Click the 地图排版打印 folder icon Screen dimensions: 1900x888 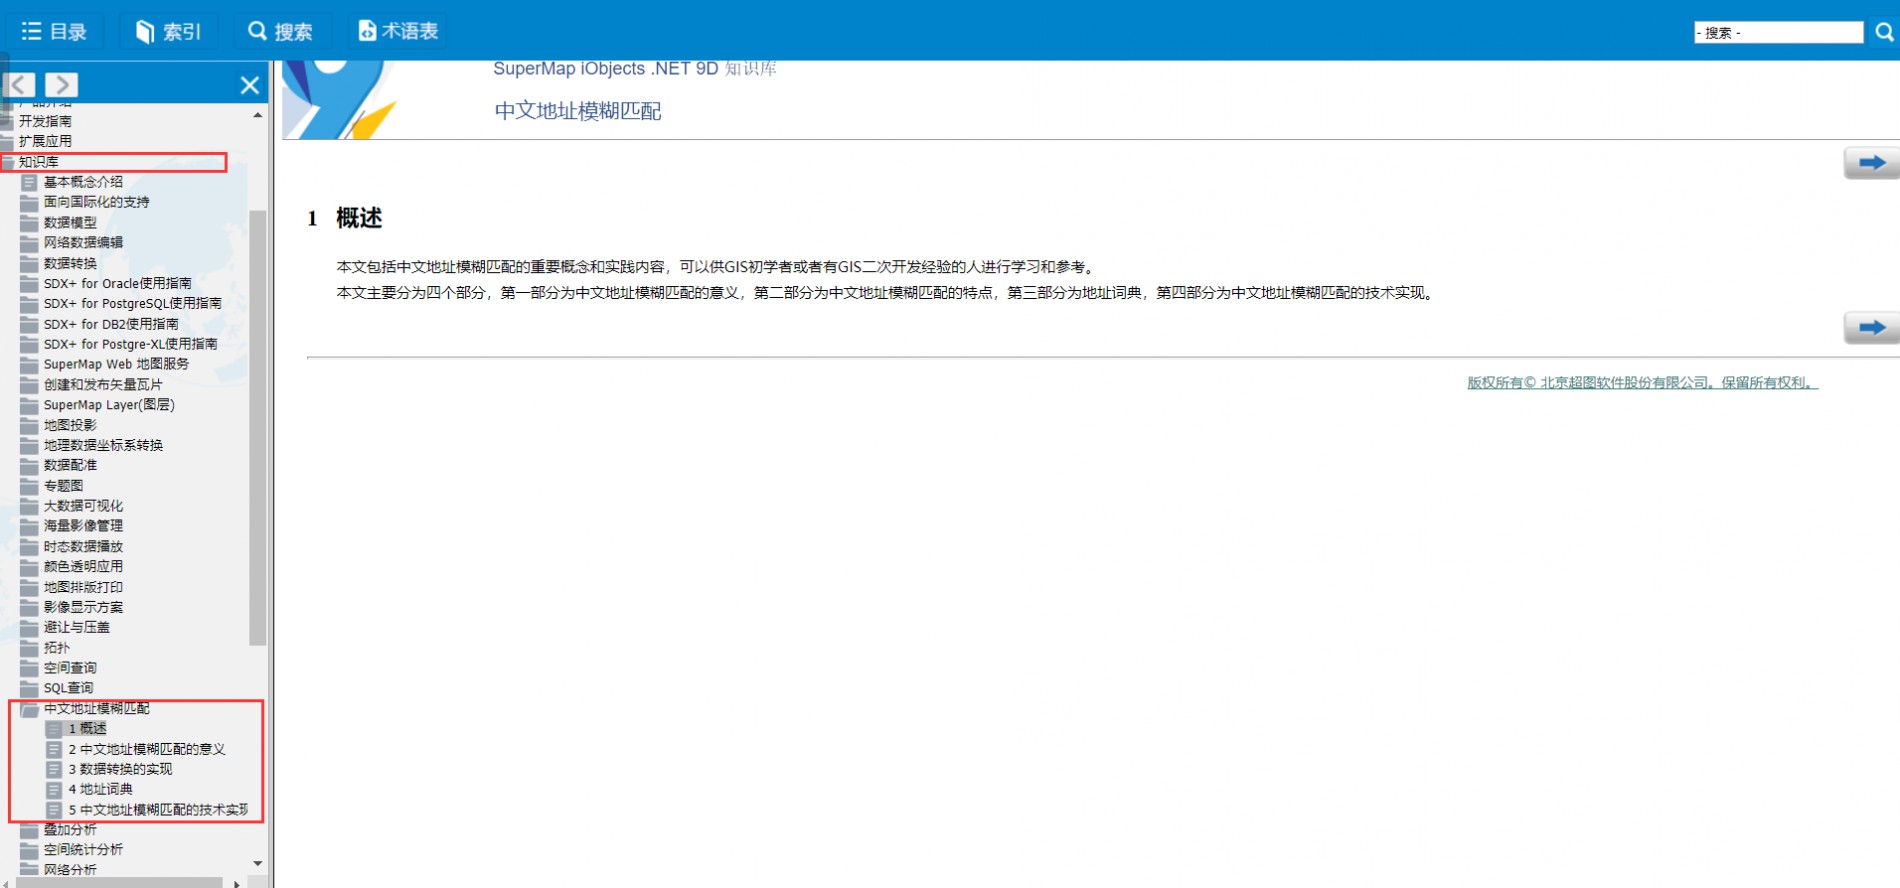click(x=29, y=587)
